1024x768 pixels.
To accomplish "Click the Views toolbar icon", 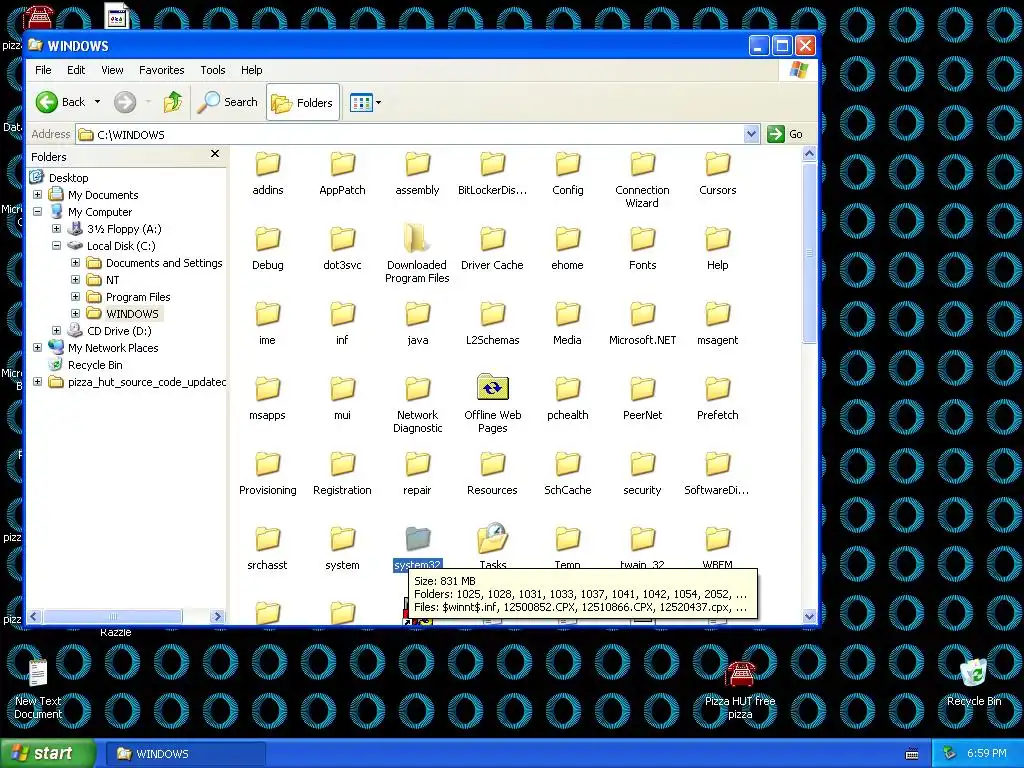I will pyautogui.click(x=360, y=103).
